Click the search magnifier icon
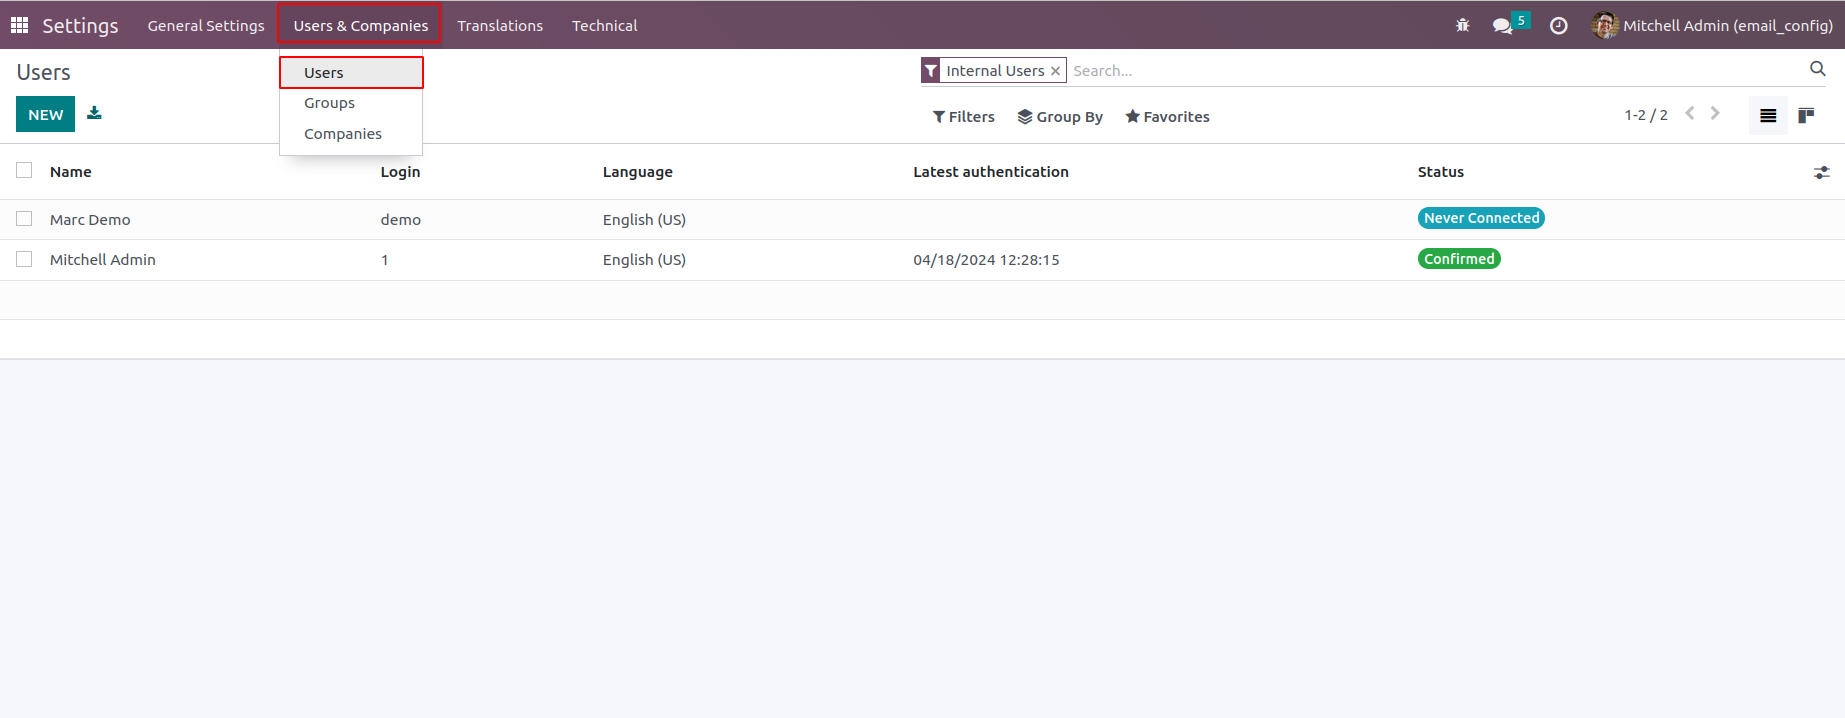 click(x=1817, y=69)
